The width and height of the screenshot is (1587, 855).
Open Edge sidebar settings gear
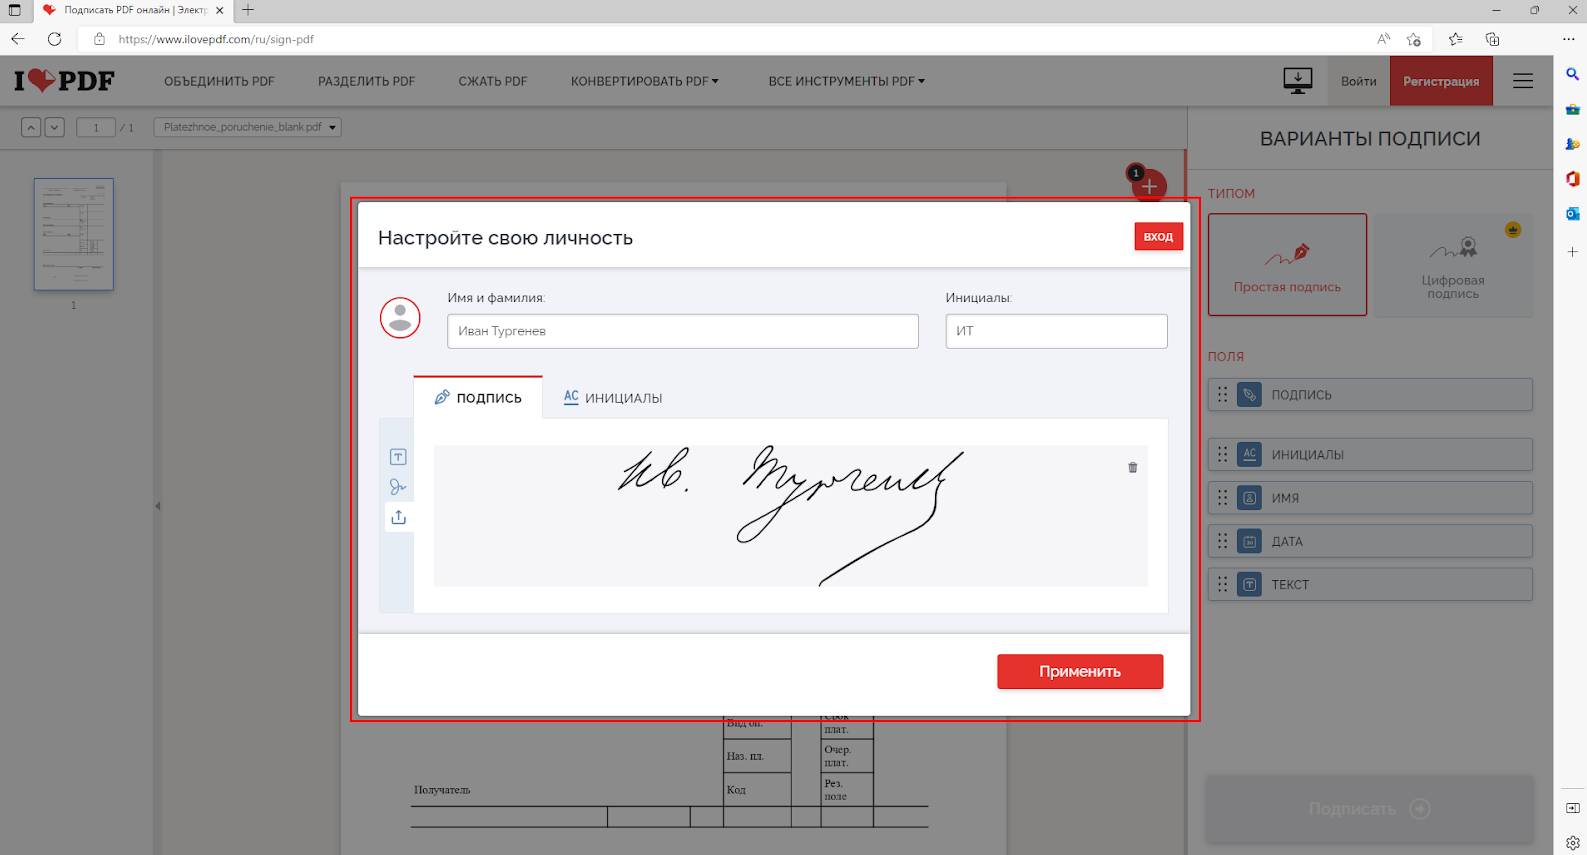coord(1572,843)
